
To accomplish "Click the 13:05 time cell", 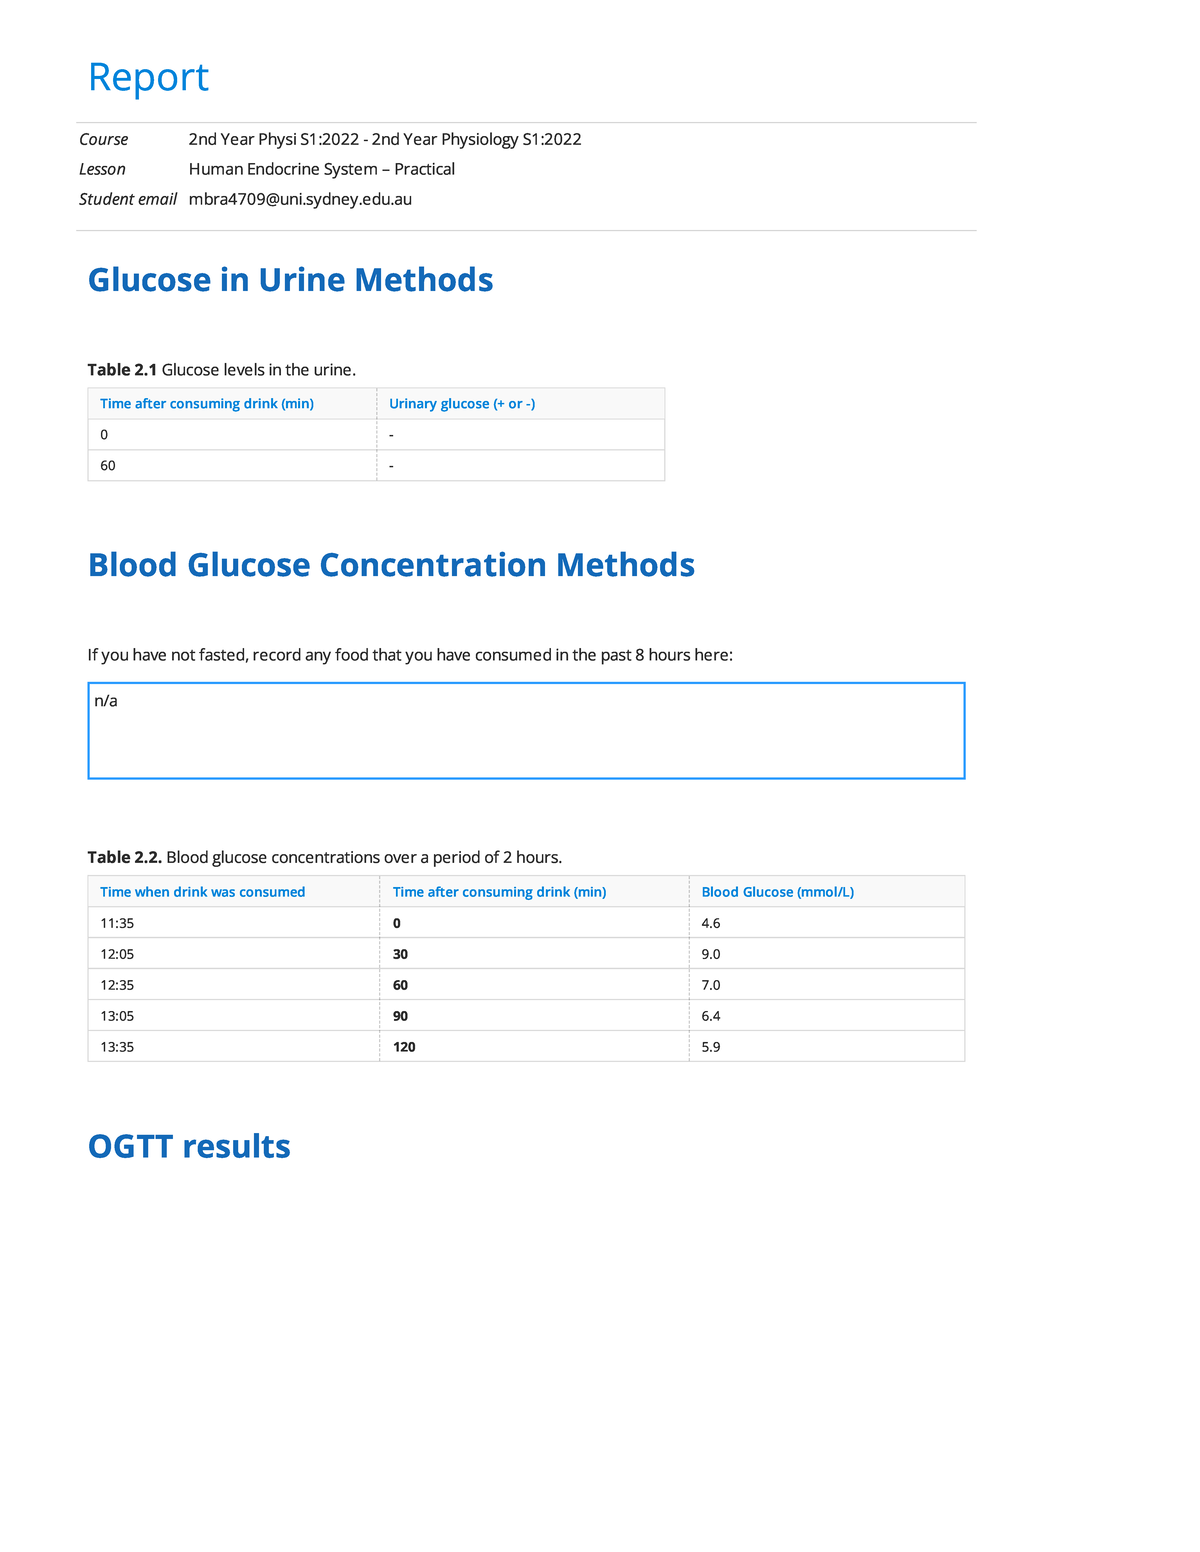I will pyautogui.click(x=117, y=1016).
